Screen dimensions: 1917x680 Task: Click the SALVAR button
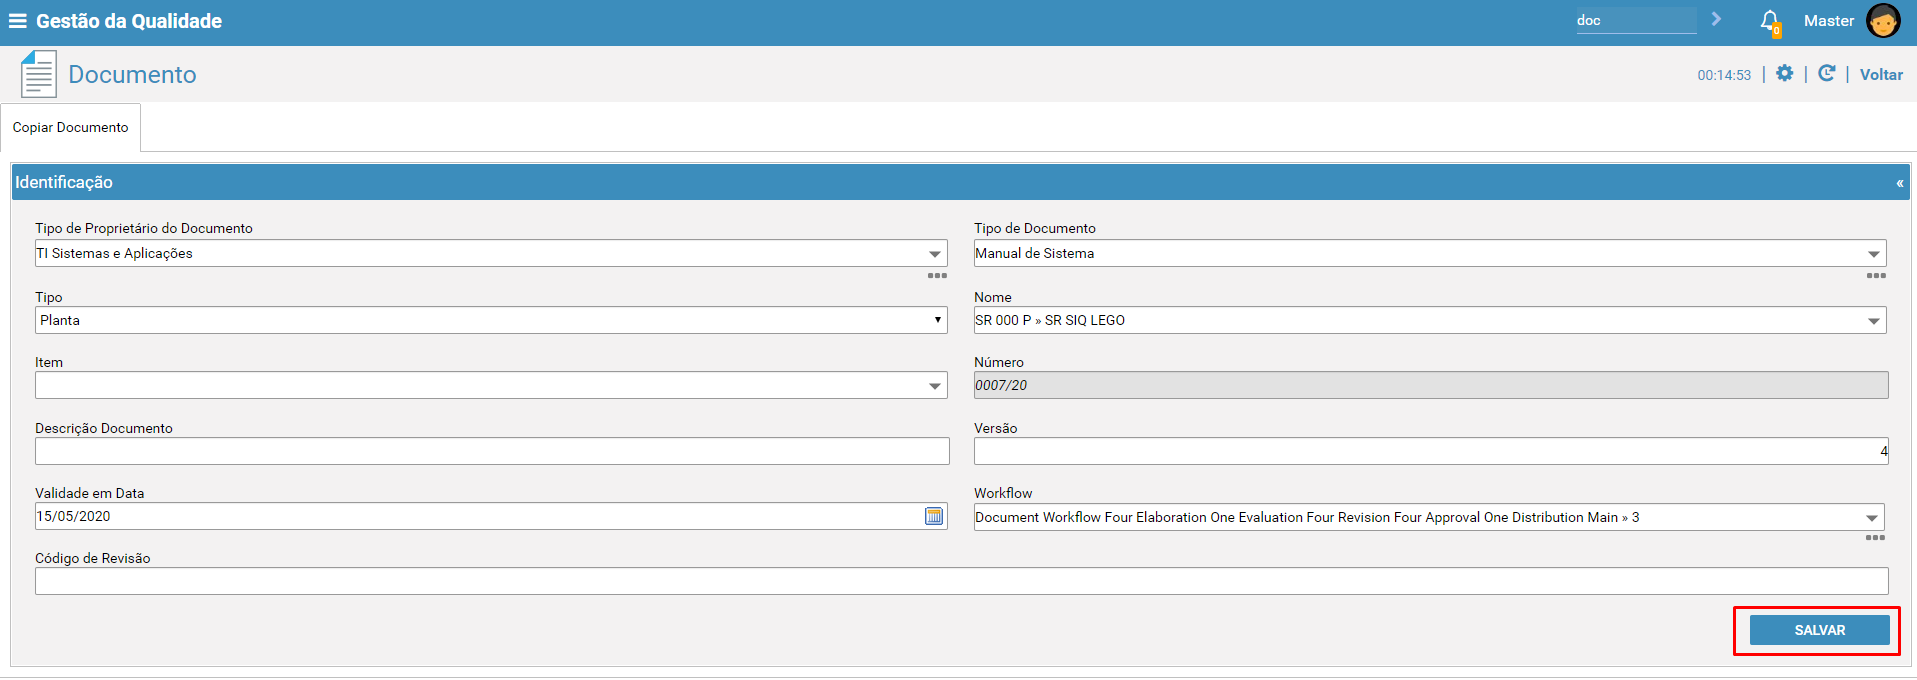tap(1820, 630)
